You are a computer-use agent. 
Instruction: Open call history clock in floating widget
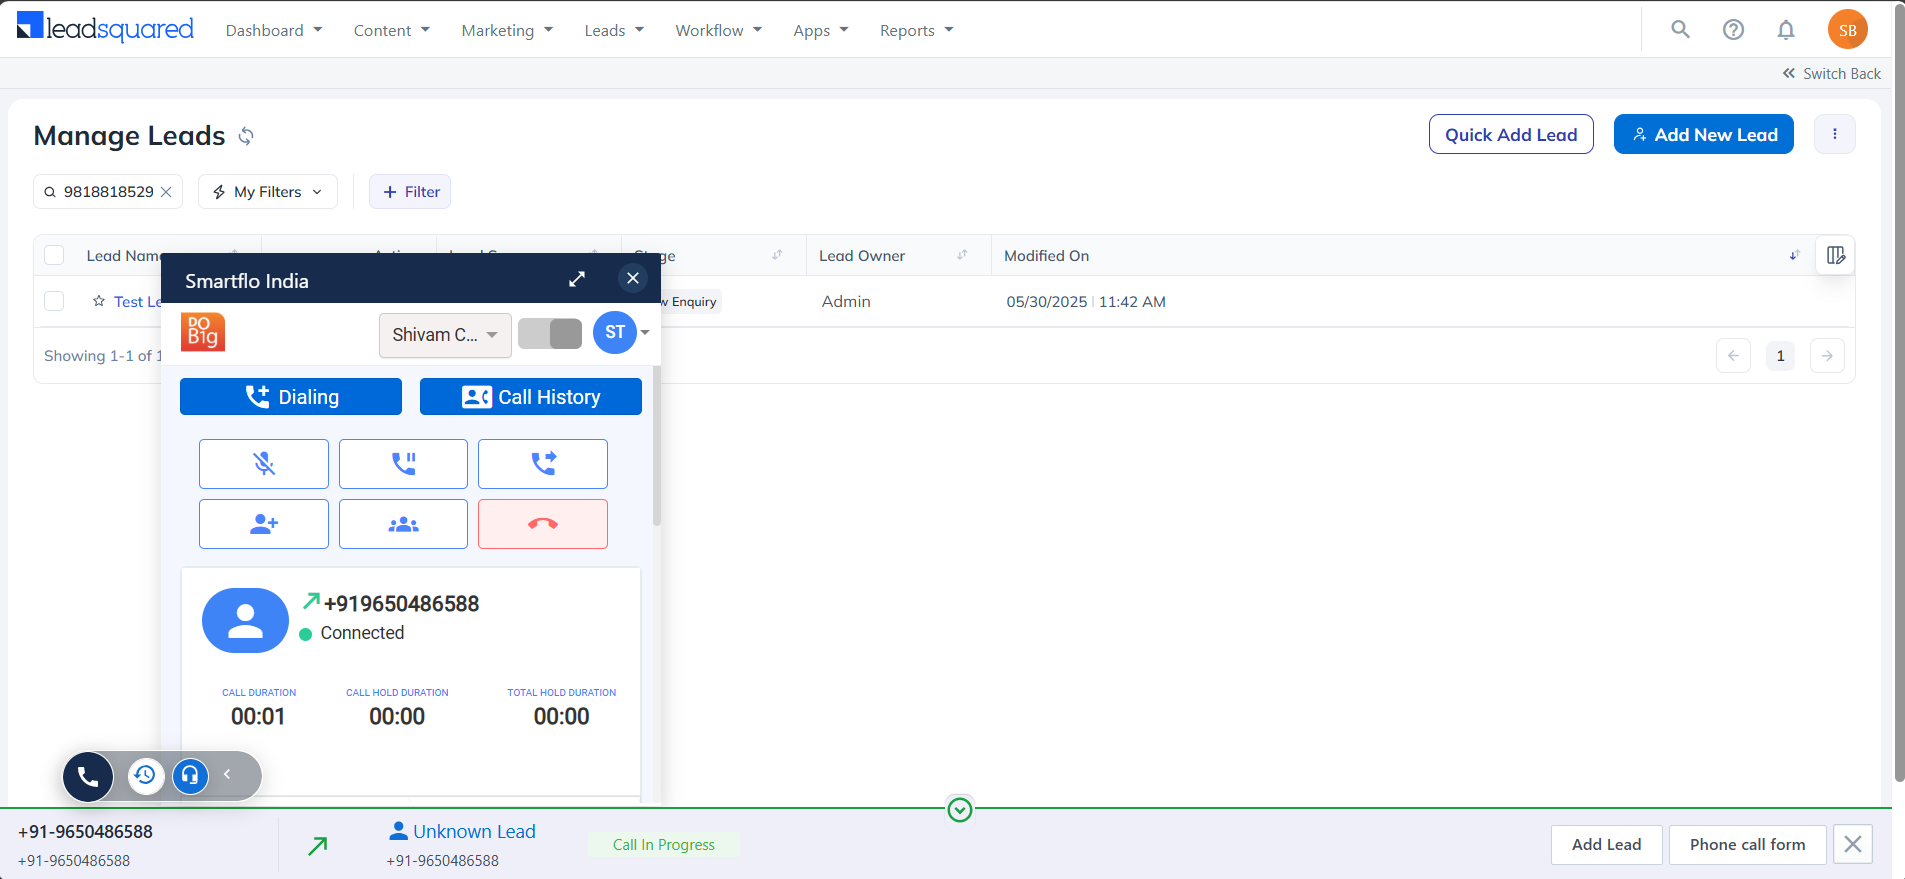[x=146, y=775]
